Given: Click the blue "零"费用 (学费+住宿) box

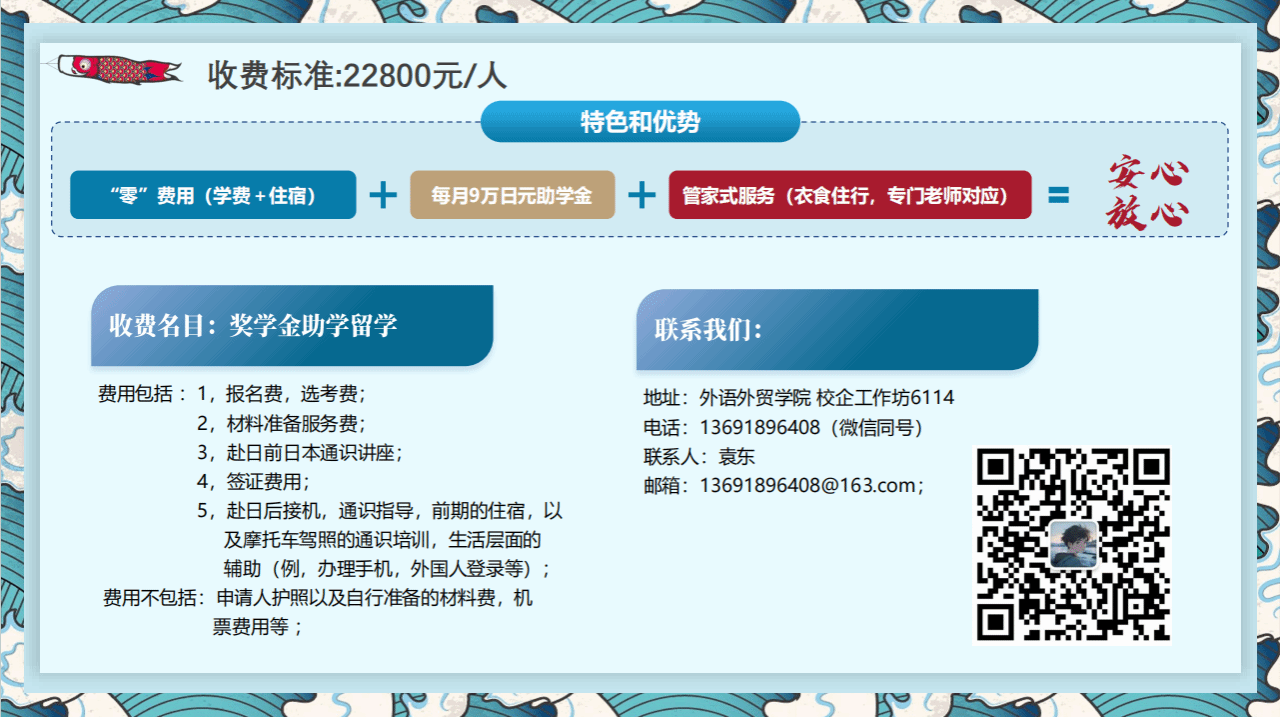Looking at the screenshot, I should click(213, 195).
